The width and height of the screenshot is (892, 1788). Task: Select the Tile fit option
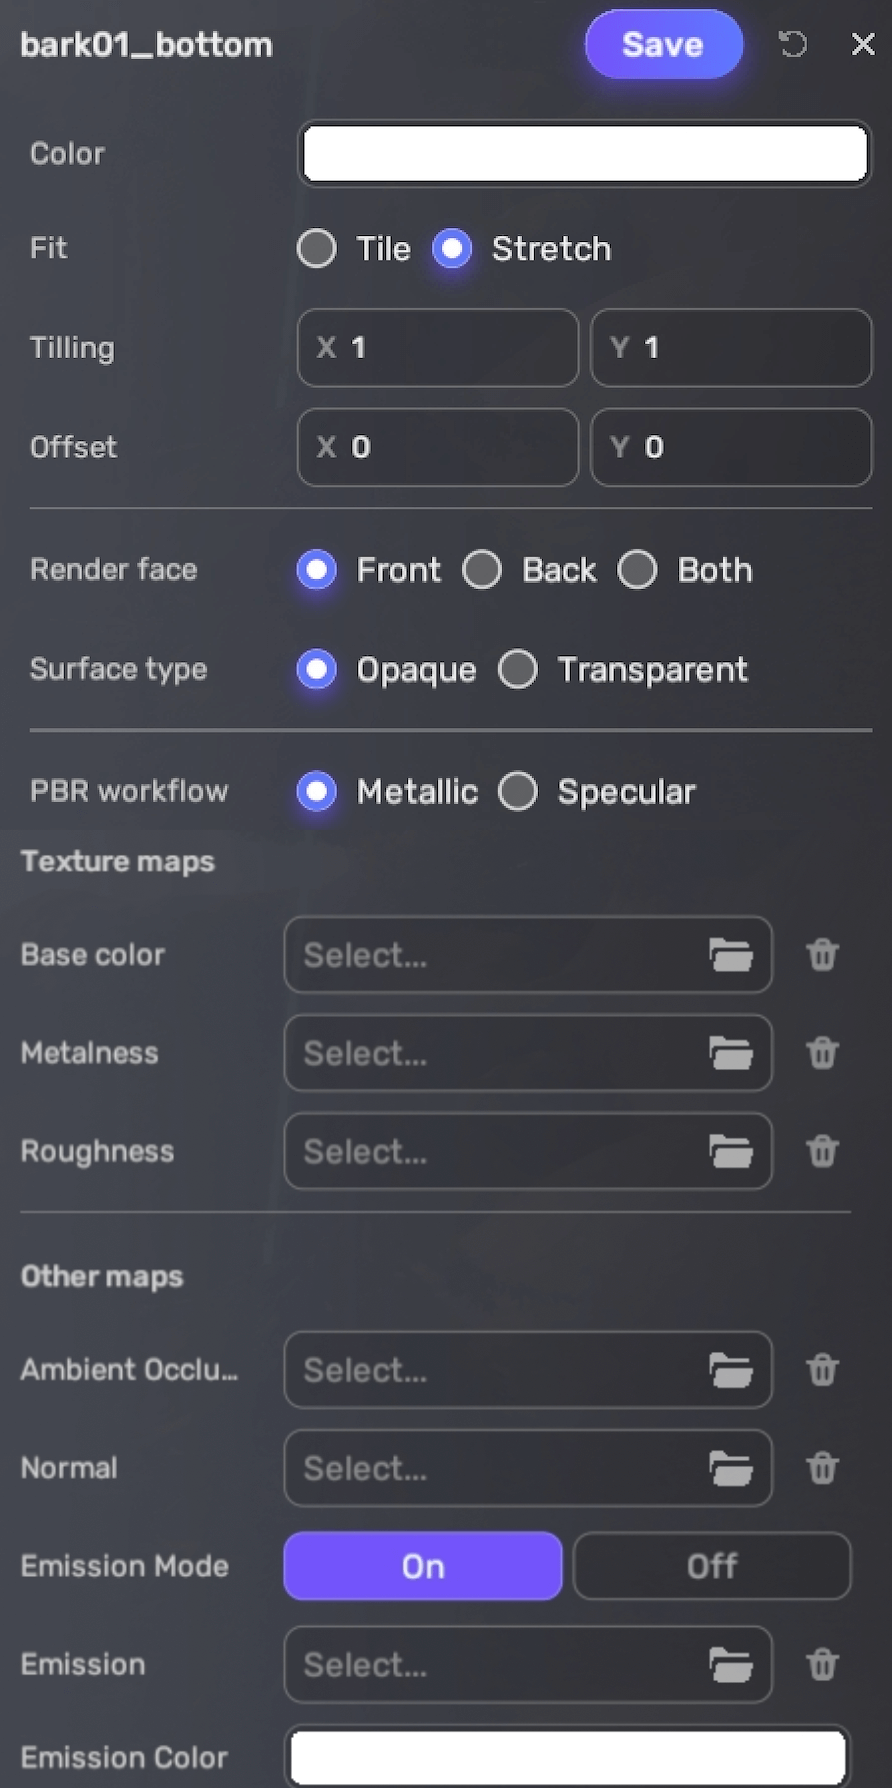(x=317, y=249)
